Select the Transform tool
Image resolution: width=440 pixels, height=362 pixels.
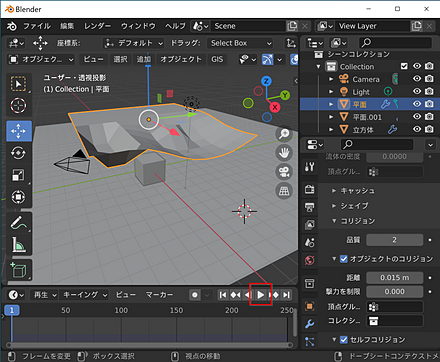coord(19,197)
